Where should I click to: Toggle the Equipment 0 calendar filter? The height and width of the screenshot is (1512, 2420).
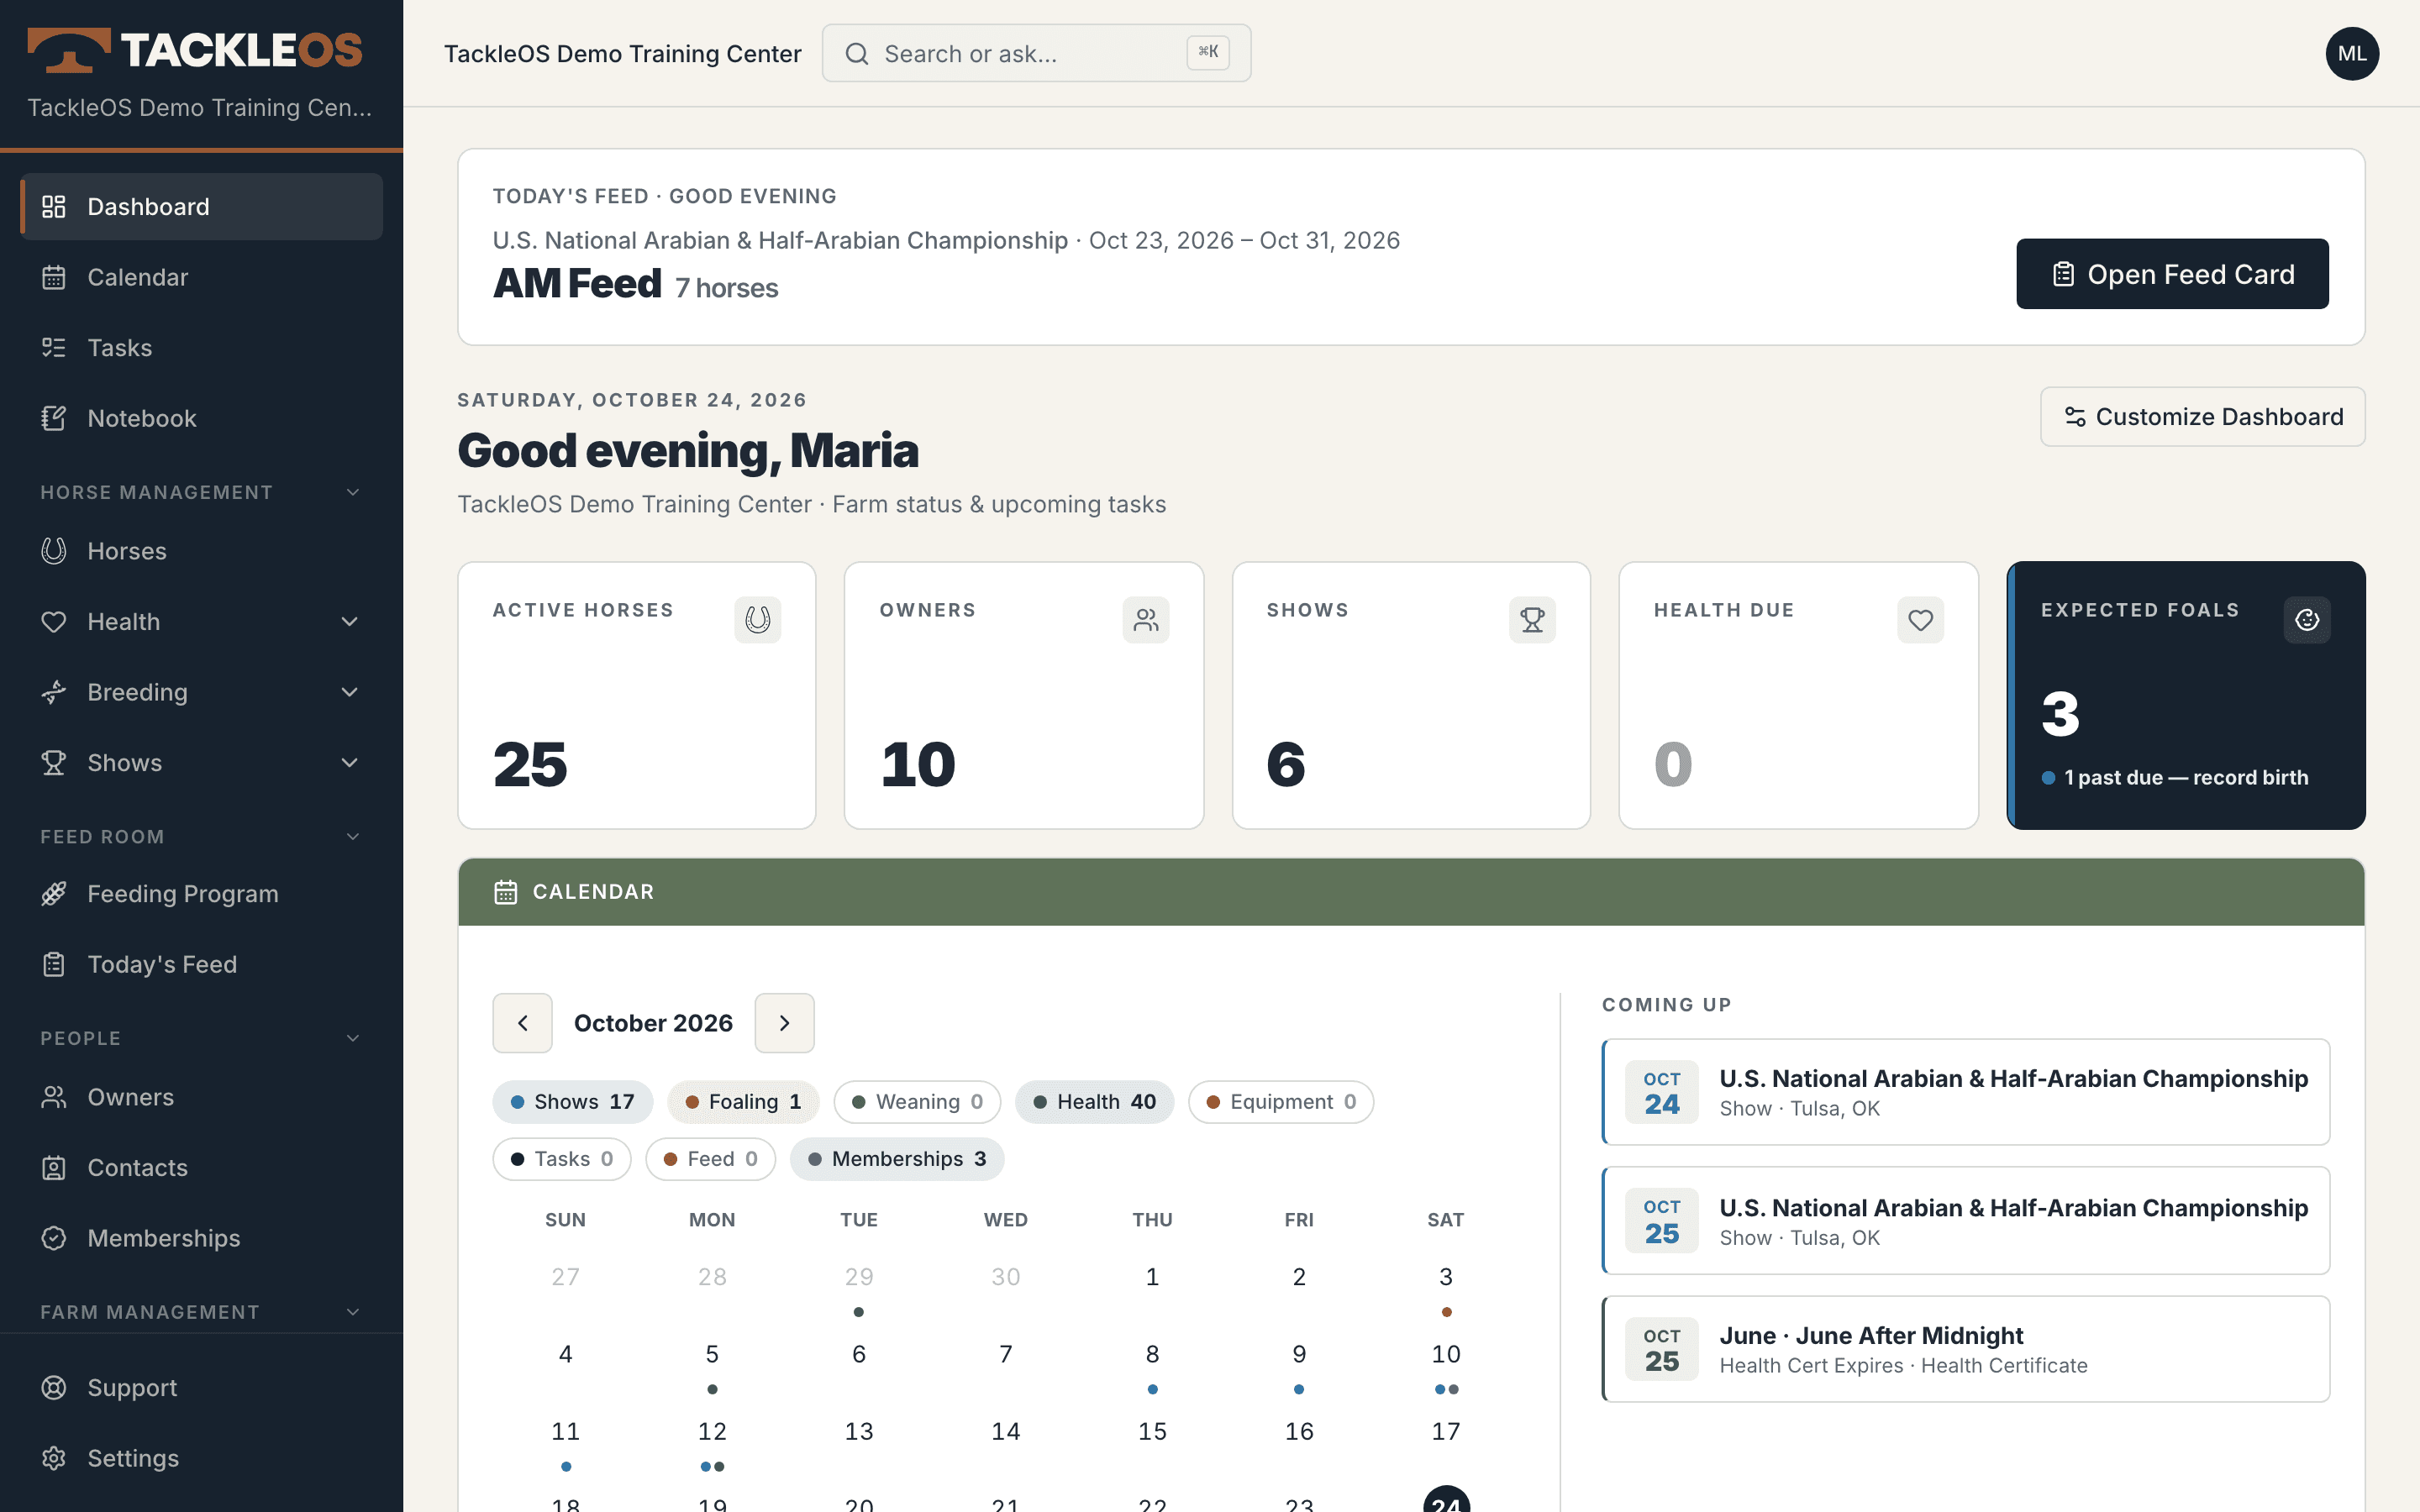point(1281,1102)
